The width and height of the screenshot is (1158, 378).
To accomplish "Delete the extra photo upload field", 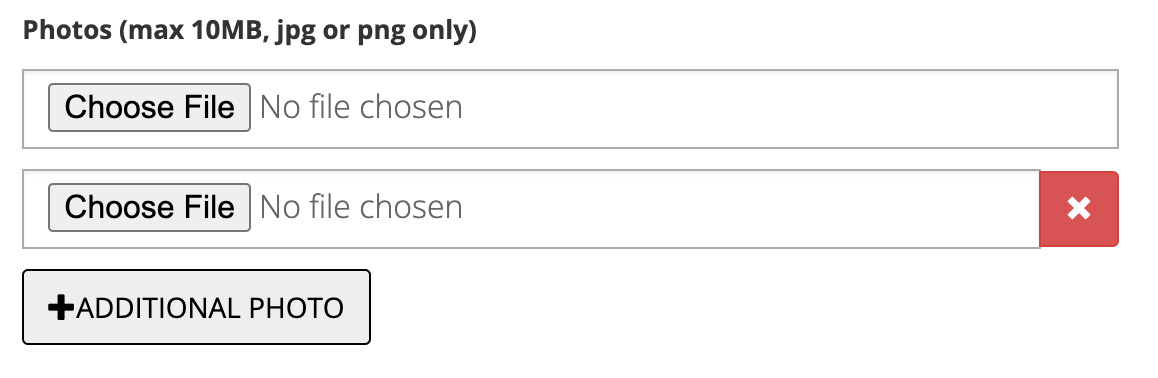I will (x=1079, y=209).
